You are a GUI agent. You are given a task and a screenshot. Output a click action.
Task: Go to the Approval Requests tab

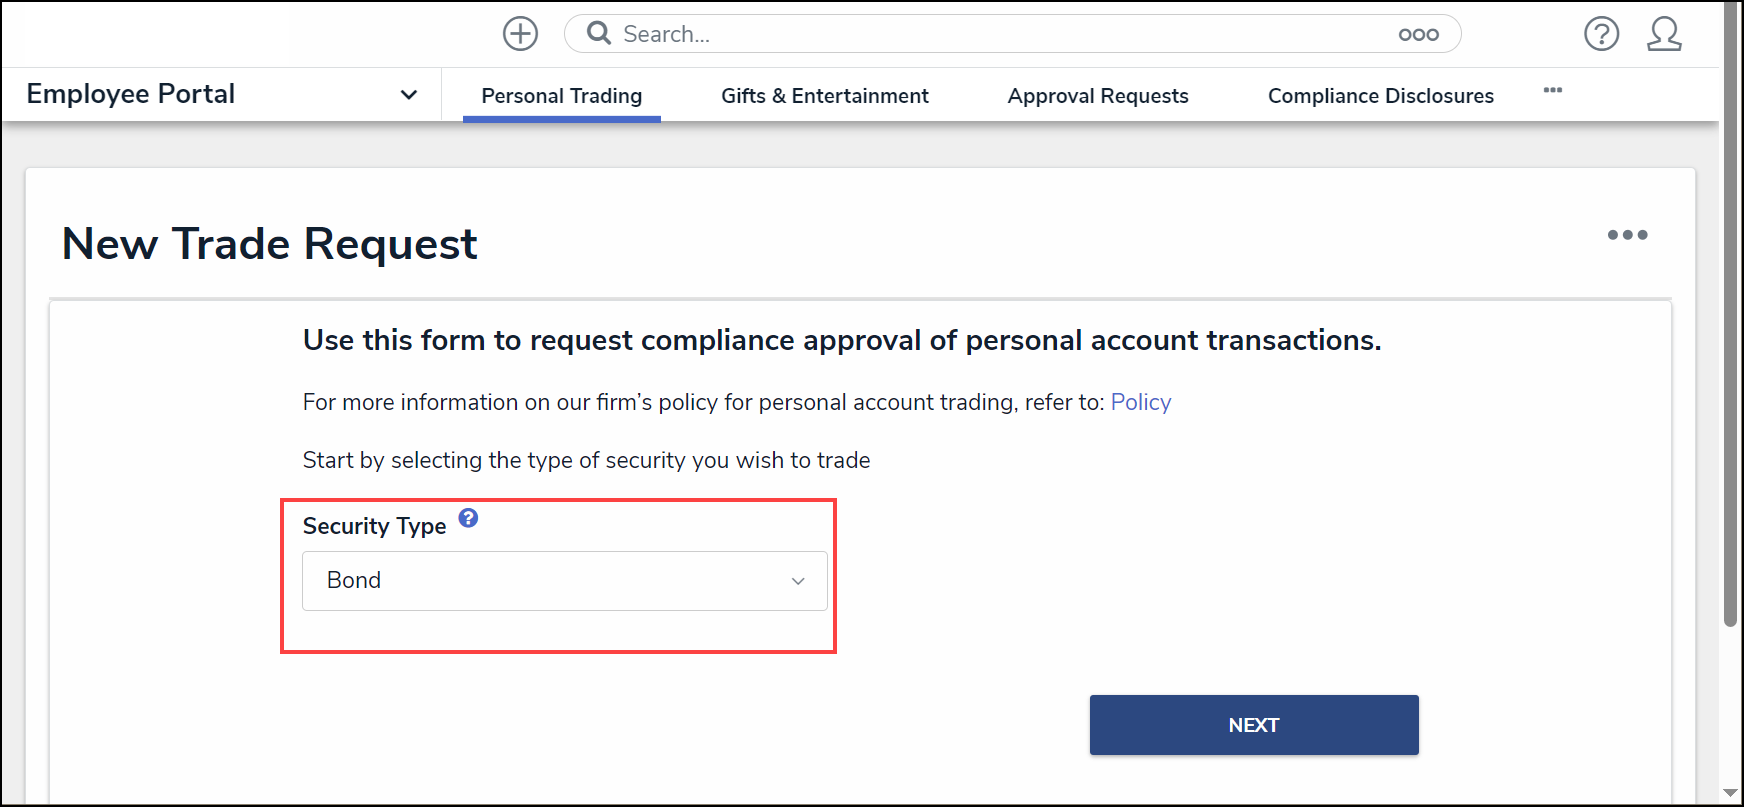(1098, 96)
